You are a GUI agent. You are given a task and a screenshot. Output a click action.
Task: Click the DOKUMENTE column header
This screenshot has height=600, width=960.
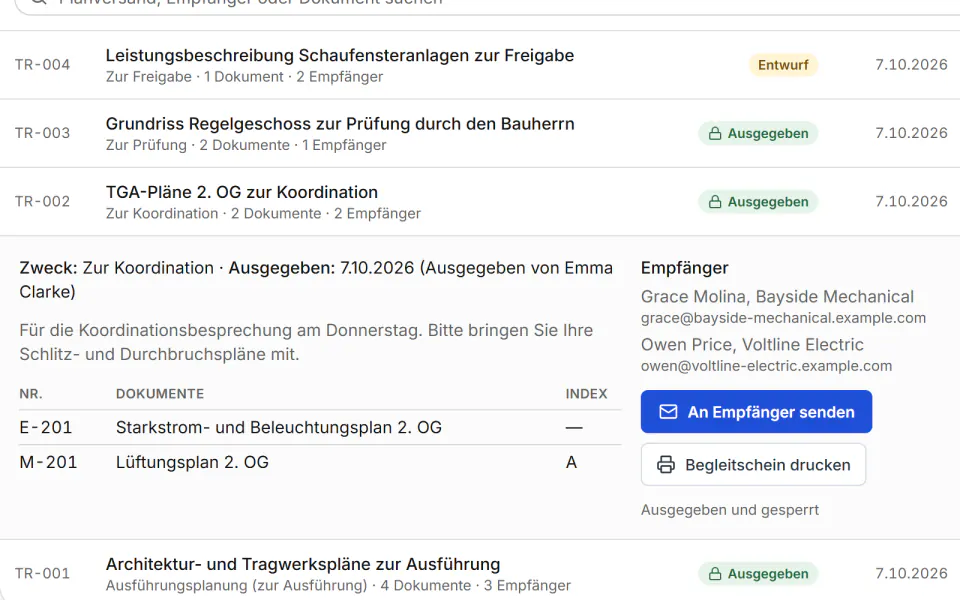[x=160, y=394]
